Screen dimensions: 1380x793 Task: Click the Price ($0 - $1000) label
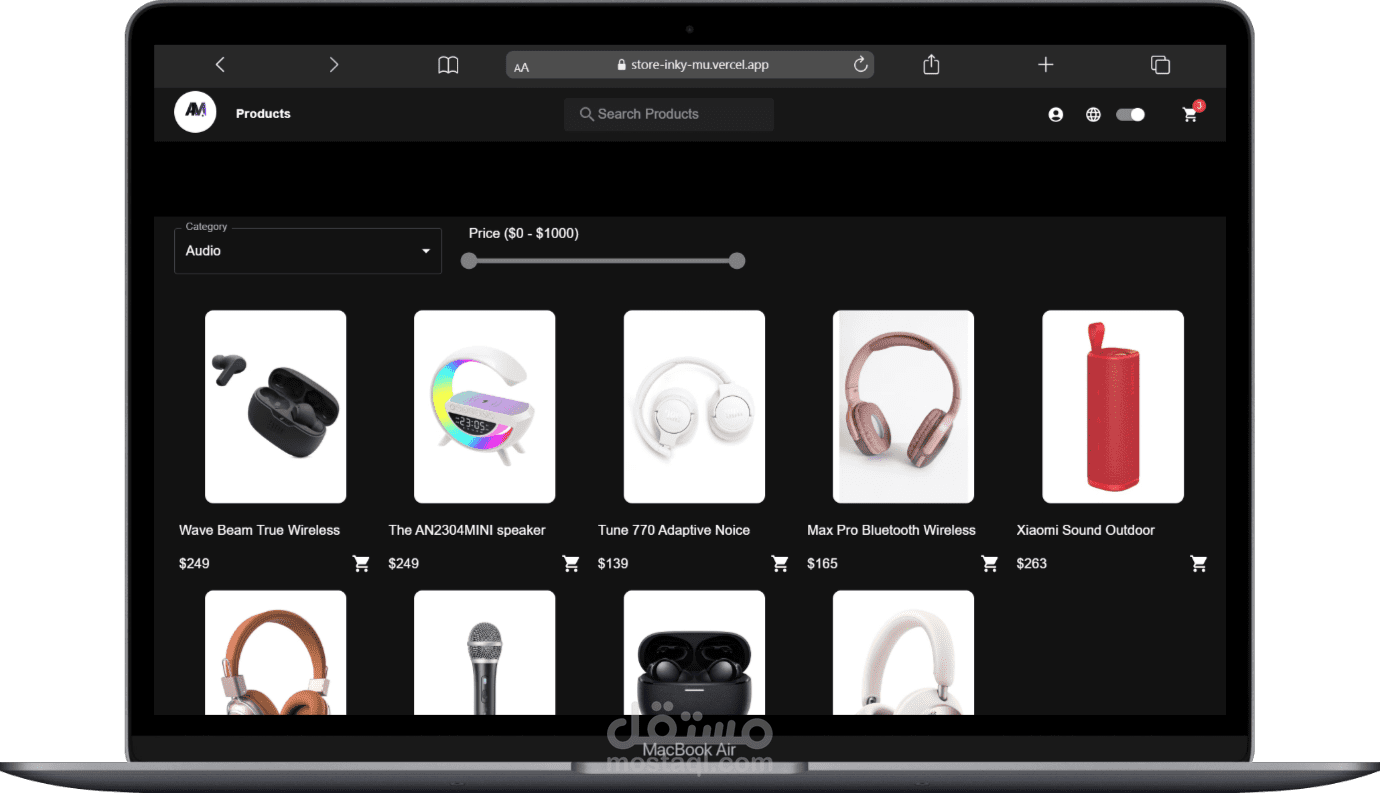tap(524, 233)
